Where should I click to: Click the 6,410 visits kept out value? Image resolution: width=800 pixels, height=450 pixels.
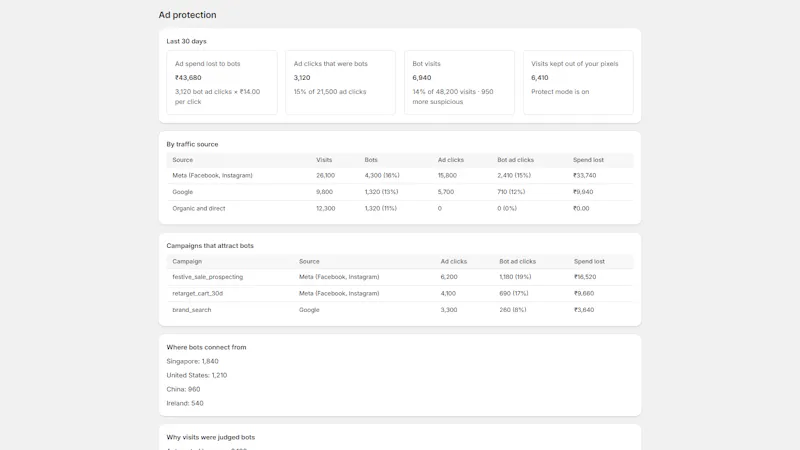tap(540, 78)
